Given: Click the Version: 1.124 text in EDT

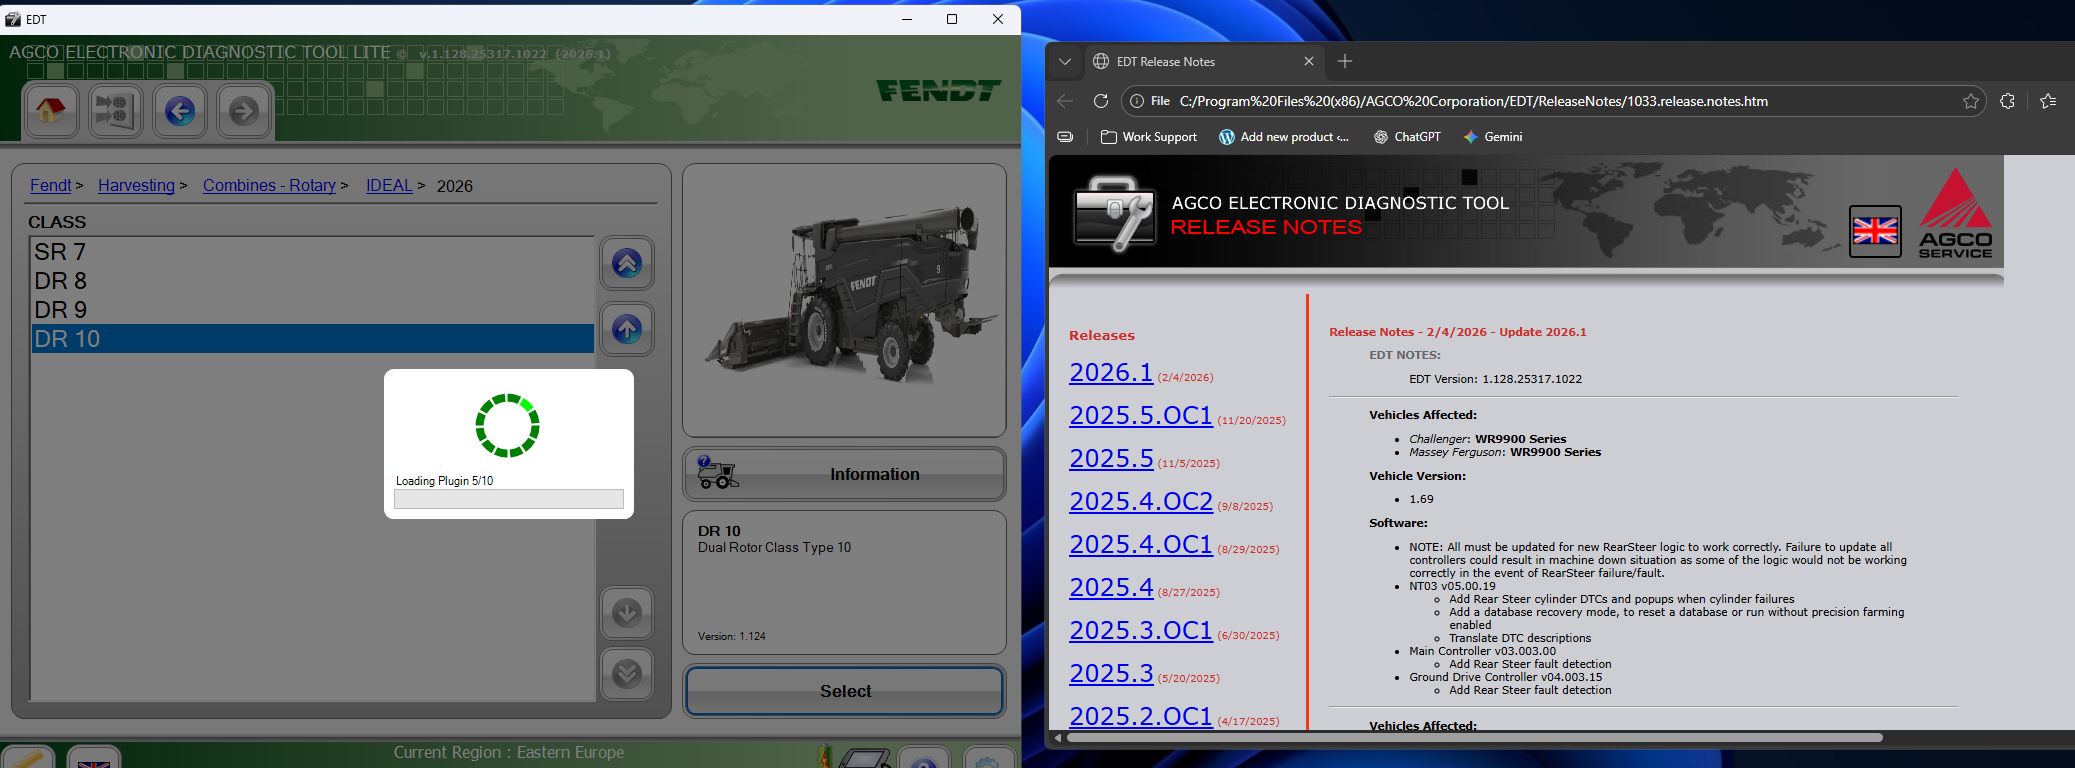Looking at the screenshot, I should (x=732, y=636).
